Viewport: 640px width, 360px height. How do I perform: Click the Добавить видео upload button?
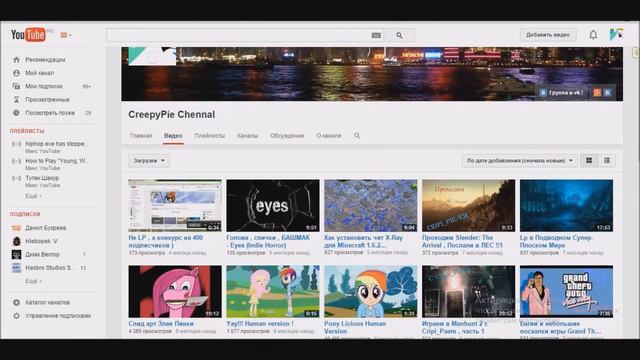coord(548,35)
